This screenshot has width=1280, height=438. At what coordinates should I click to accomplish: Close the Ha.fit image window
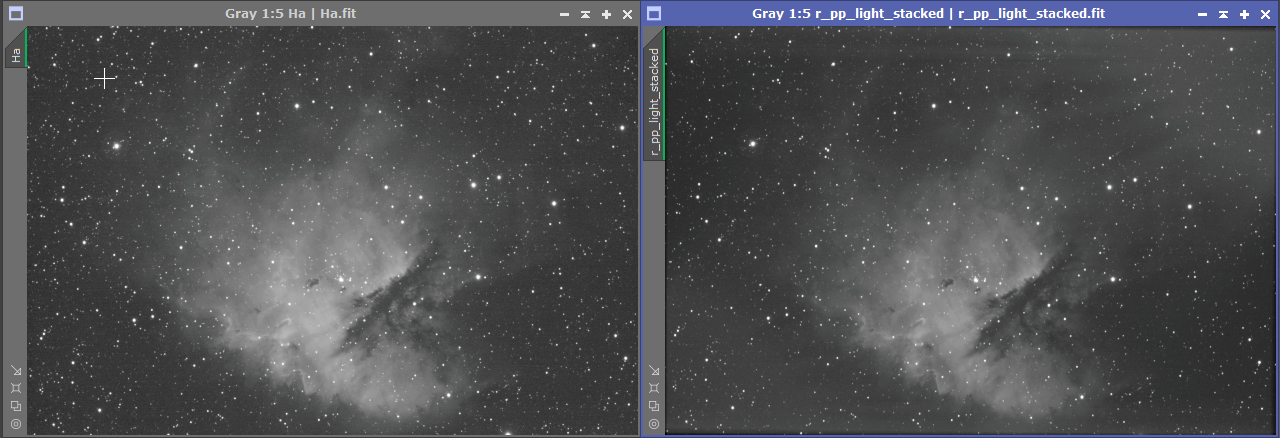[627, 15]
